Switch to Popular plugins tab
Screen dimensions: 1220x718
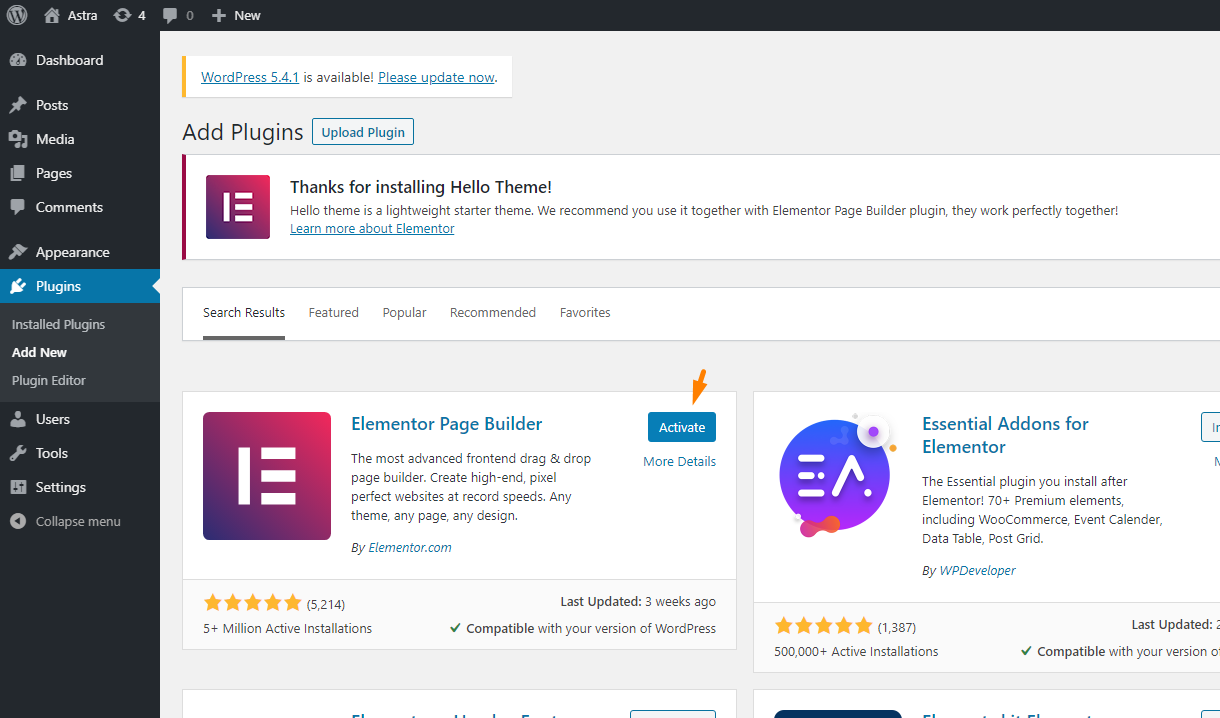click(x=404, y=313)
